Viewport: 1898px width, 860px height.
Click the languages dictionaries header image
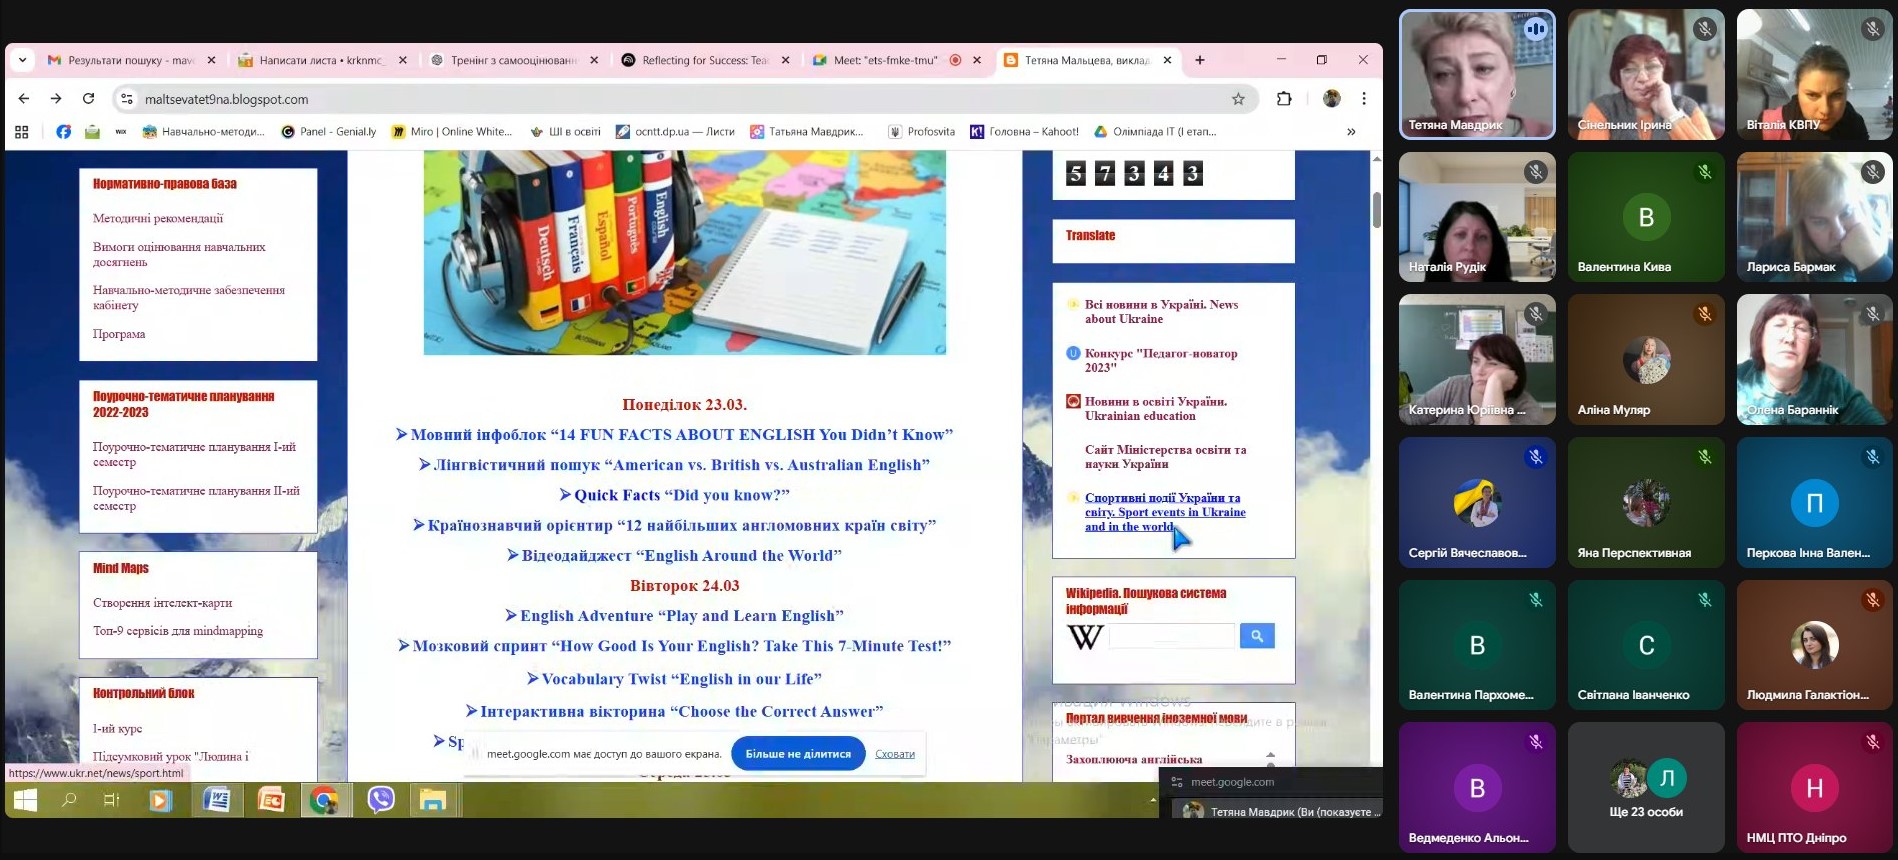685,252
